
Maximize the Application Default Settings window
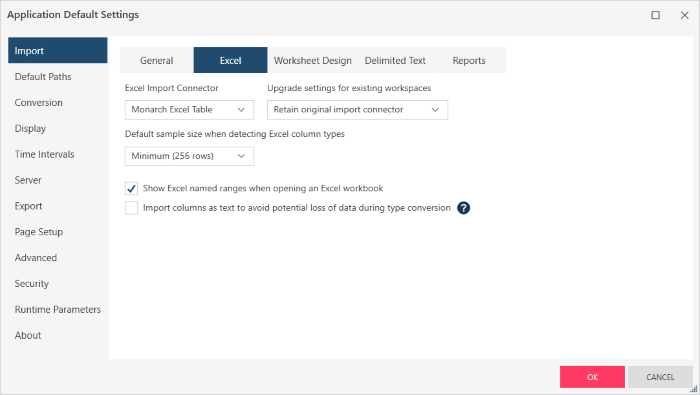tap(655, 15)
